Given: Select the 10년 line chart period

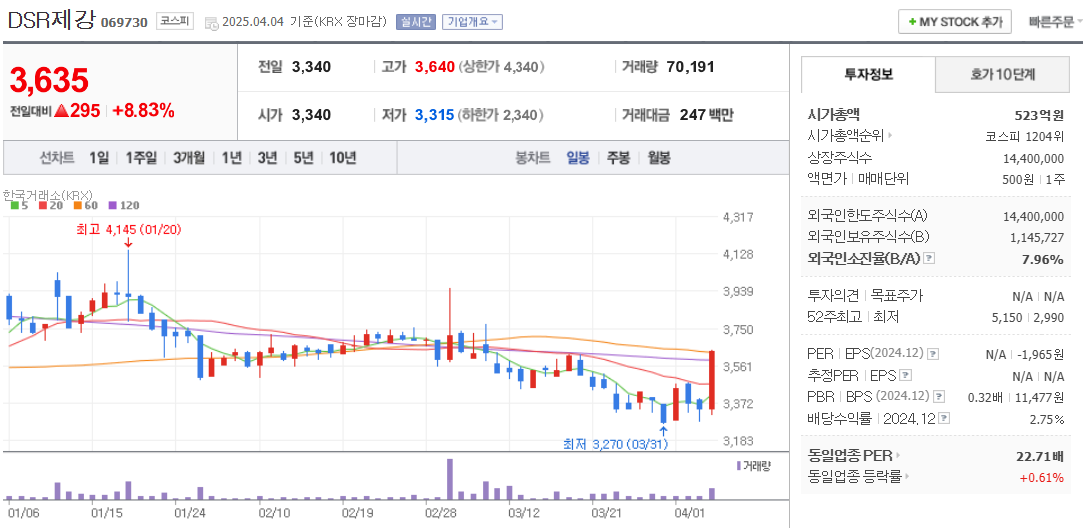Looking at the screenshot, I should tap(342, 158).
